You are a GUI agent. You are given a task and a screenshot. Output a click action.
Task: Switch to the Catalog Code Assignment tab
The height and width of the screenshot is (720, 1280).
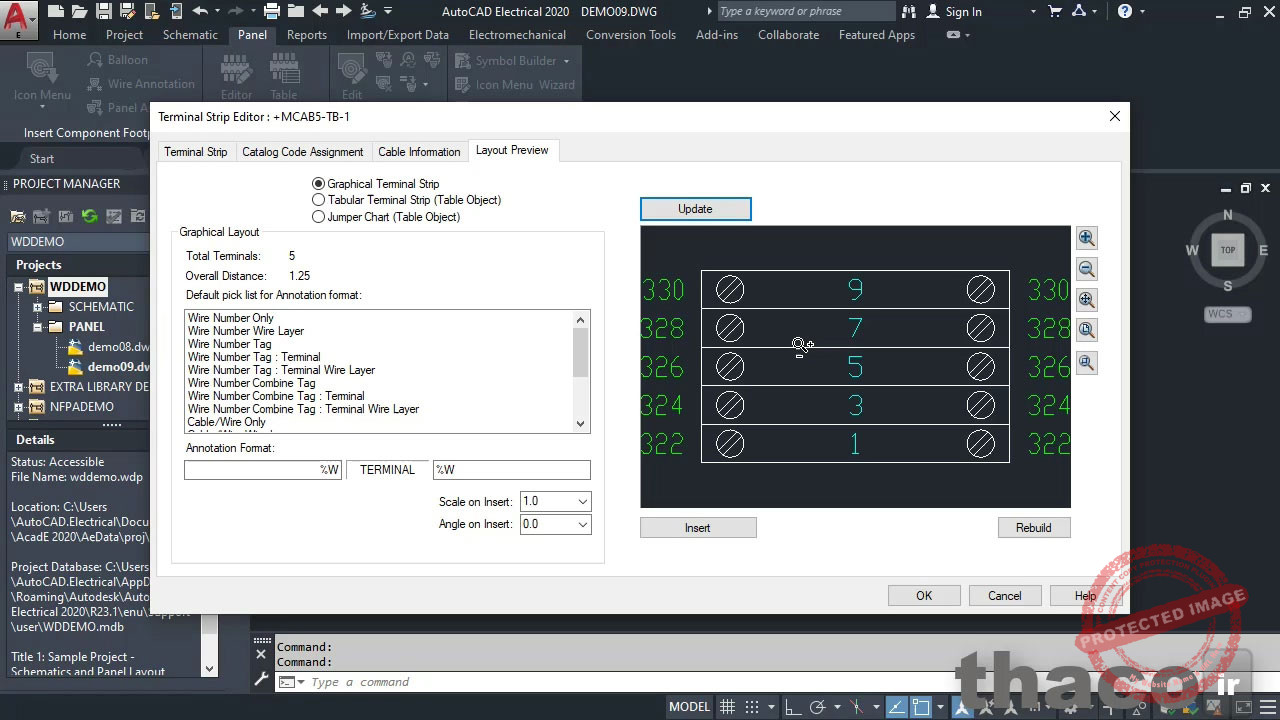(x=302, y=151)
